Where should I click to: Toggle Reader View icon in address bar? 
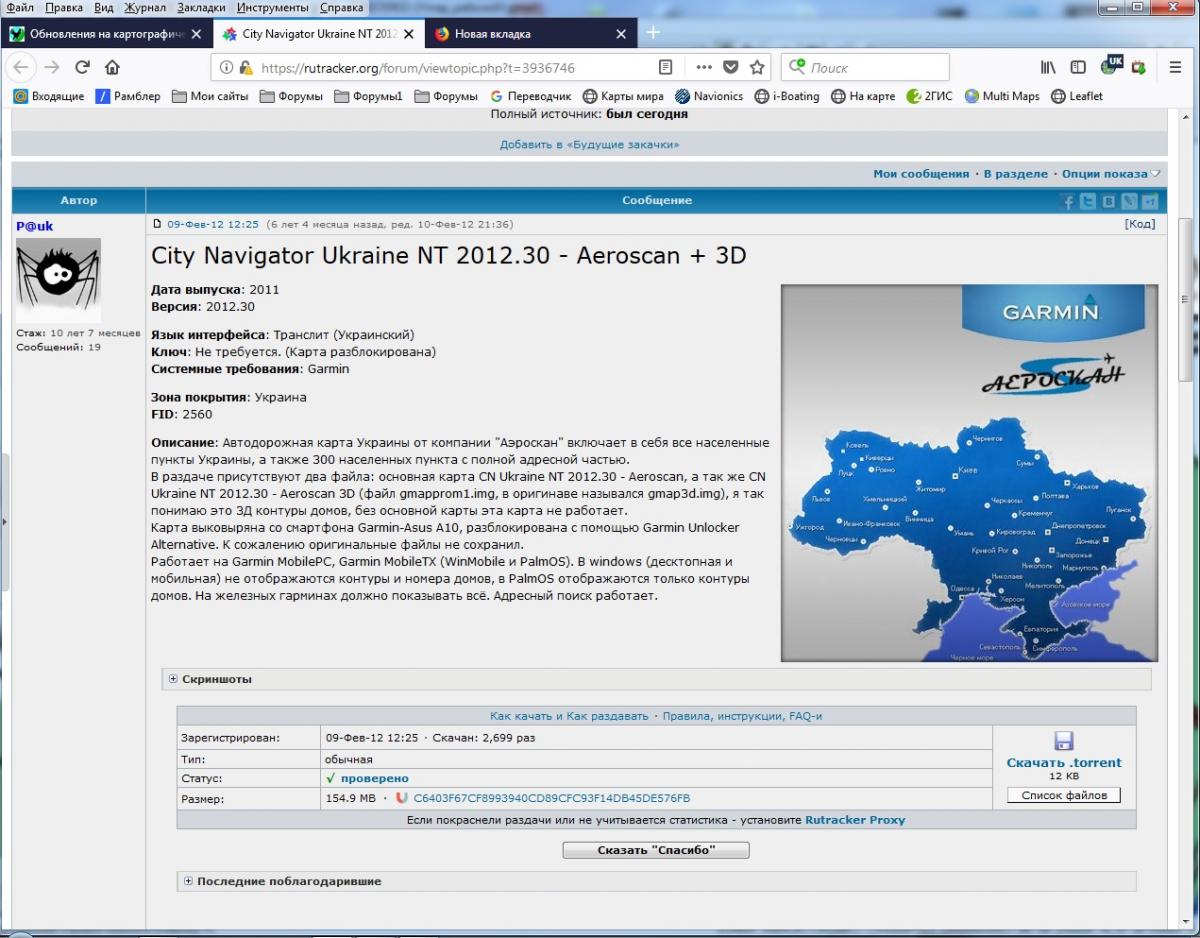point(665,68)
